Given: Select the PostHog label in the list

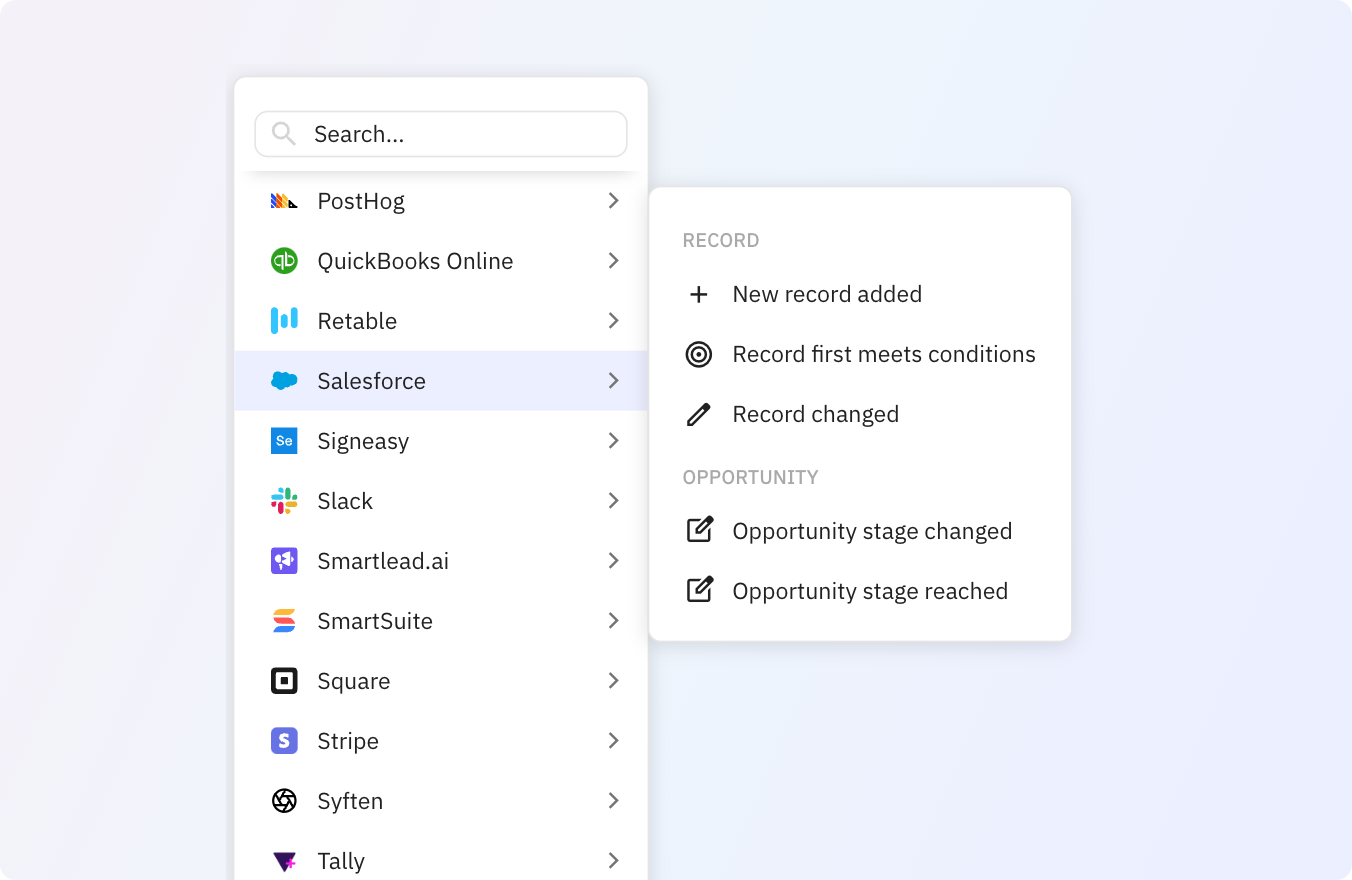Looking at the screenshot, I should 361,201.
